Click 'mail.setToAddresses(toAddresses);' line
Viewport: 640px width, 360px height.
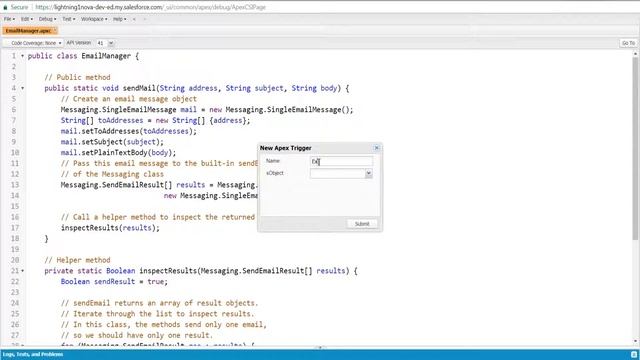click(x=129, y=131)
